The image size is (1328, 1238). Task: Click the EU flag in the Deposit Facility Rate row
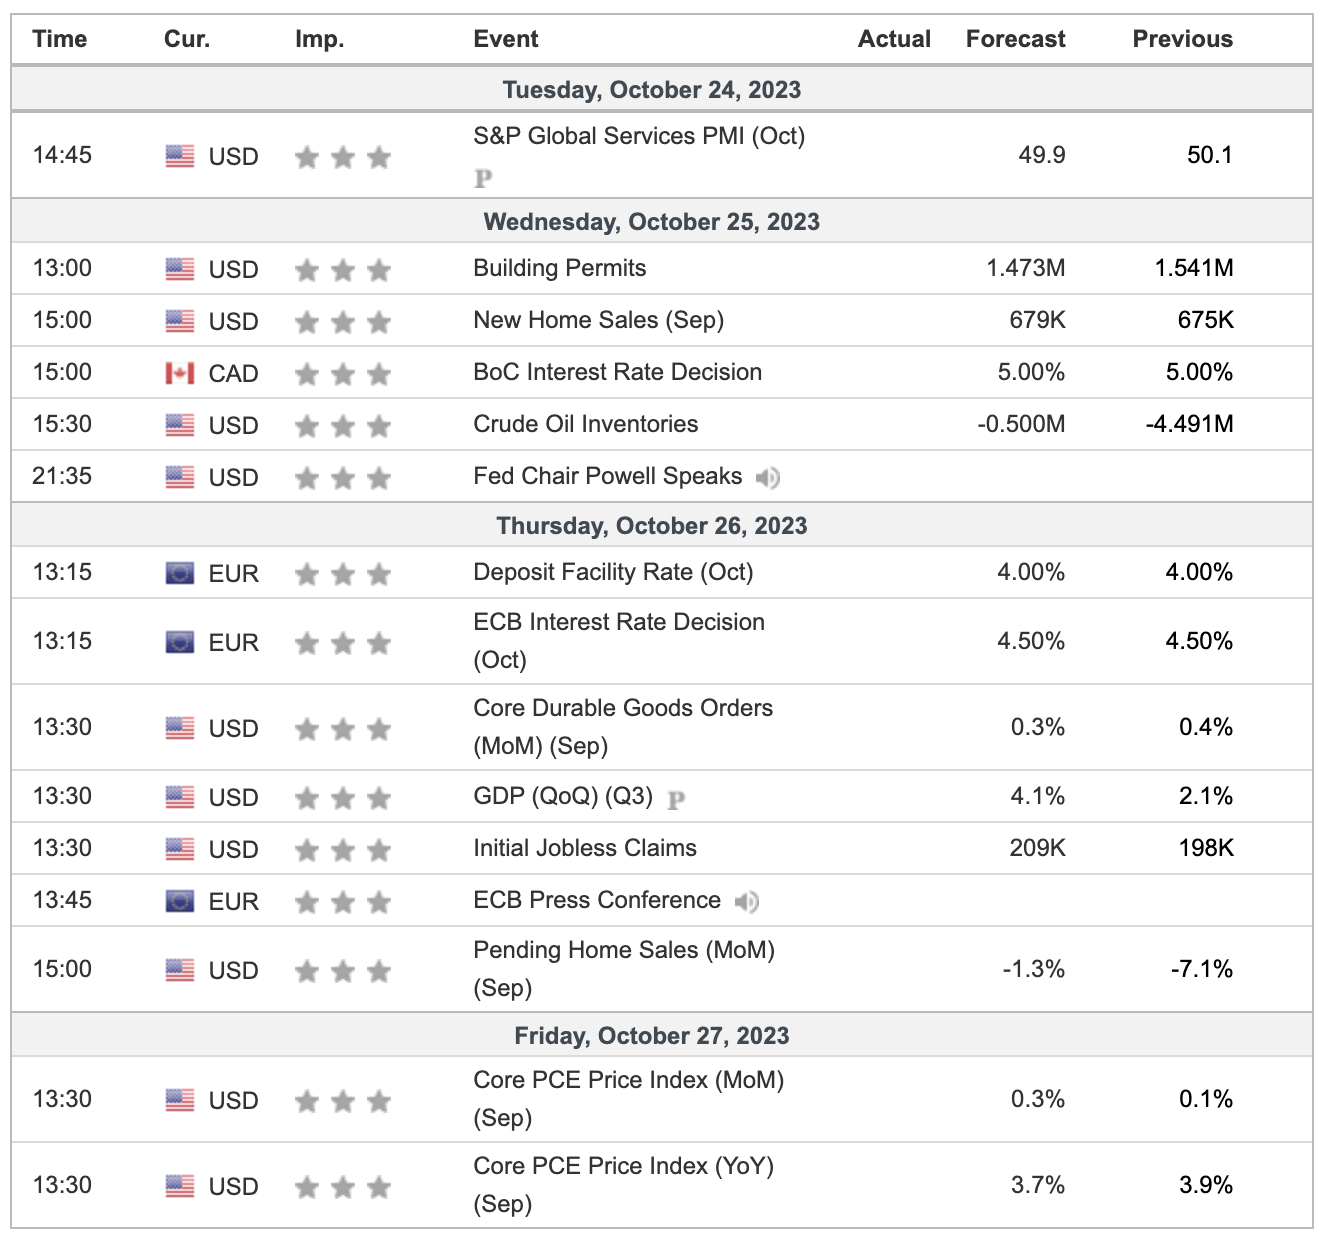click(x=180, y=574)
